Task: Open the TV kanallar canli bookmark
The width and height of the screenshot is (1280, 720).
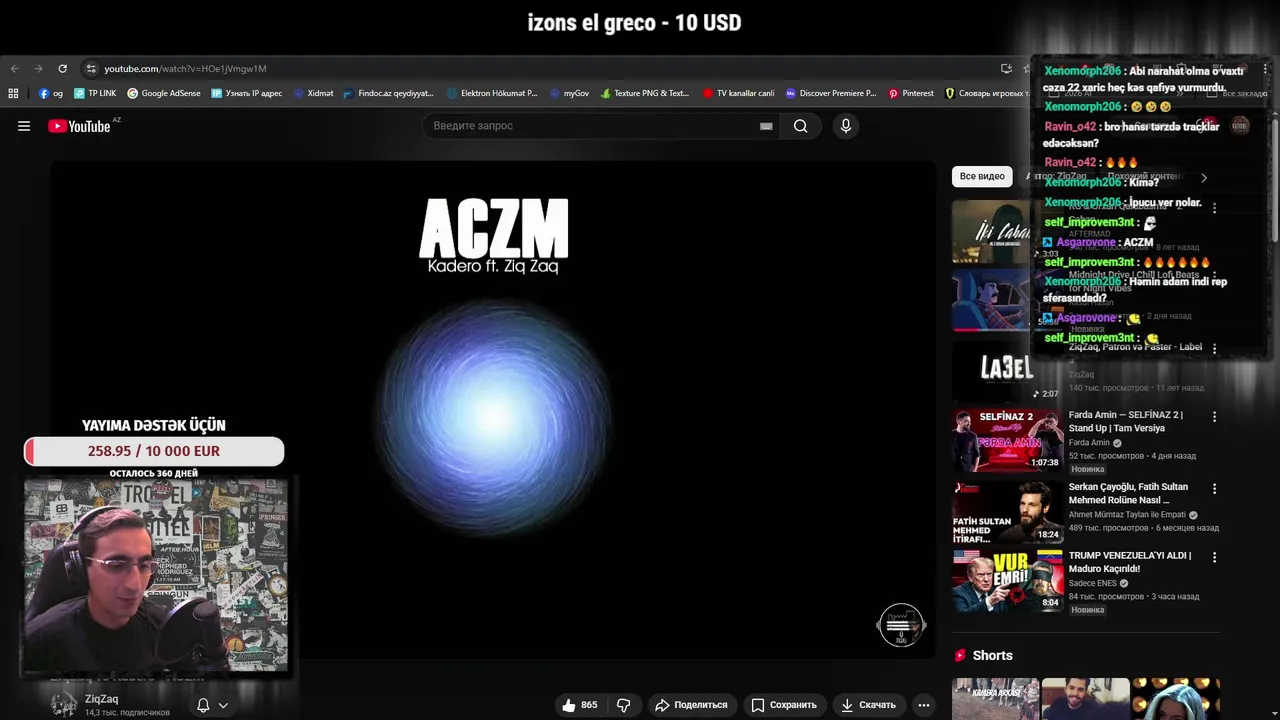Action: 739,93
